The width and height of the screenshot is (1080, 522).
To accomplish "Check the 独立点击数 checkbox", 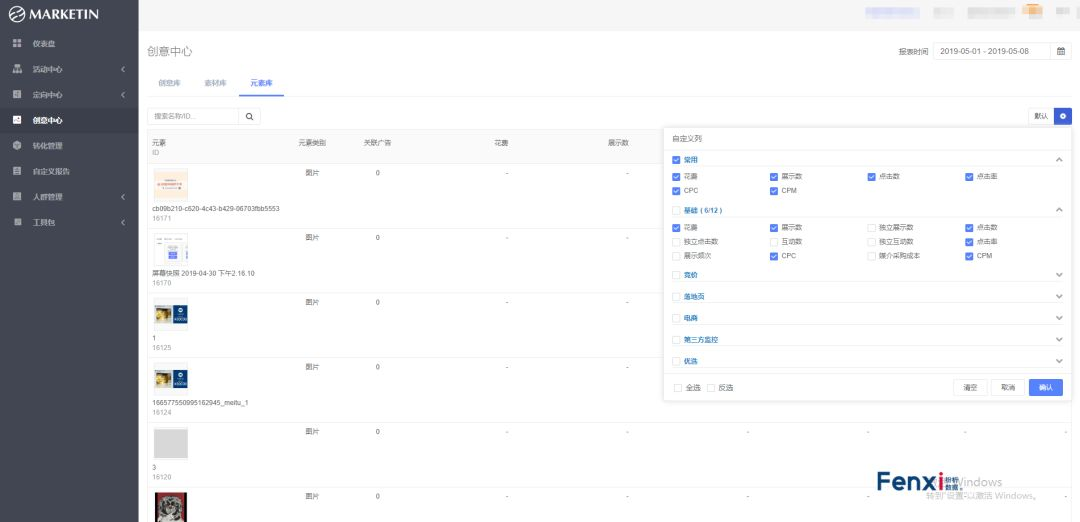I will 676,242.
